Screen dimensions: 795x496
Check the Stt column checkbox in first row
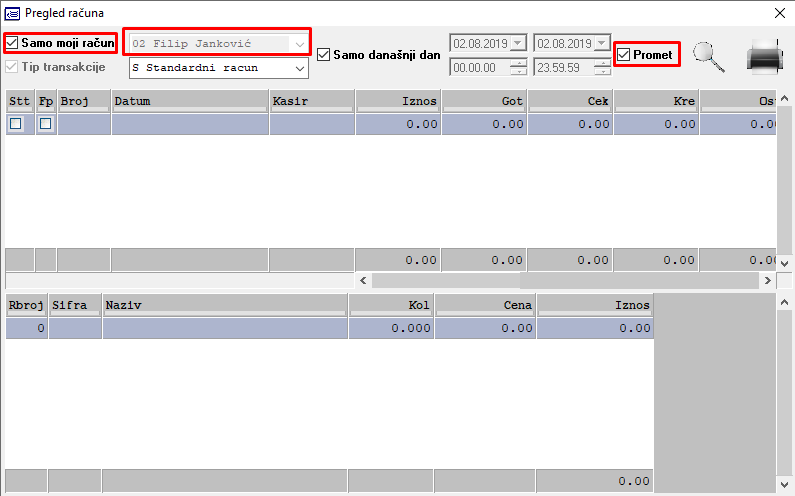tap(16, 124)
